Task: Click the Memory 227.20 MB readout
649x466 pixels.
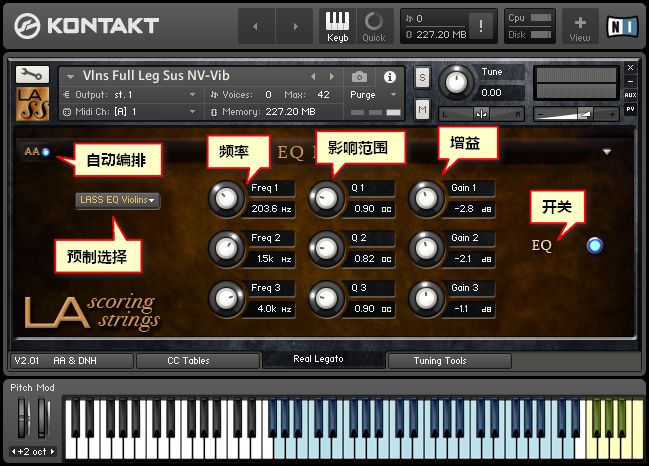Action: tap(290, 112)
